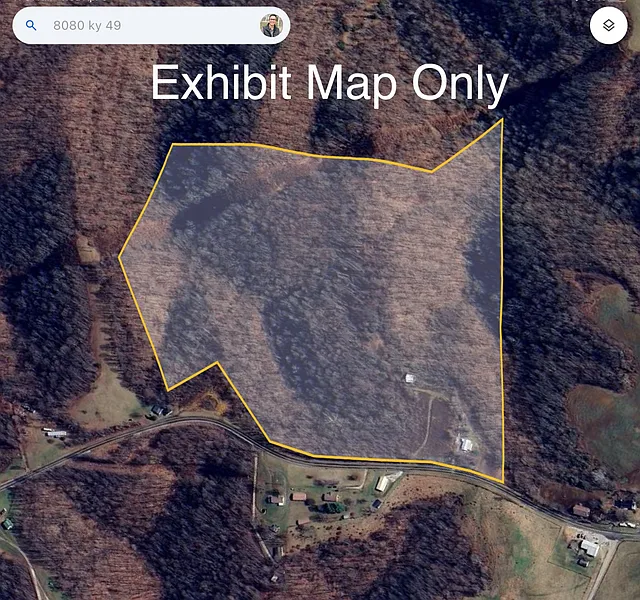Select the long white barn south of road
Screen dimensions: 640x600
382,484
